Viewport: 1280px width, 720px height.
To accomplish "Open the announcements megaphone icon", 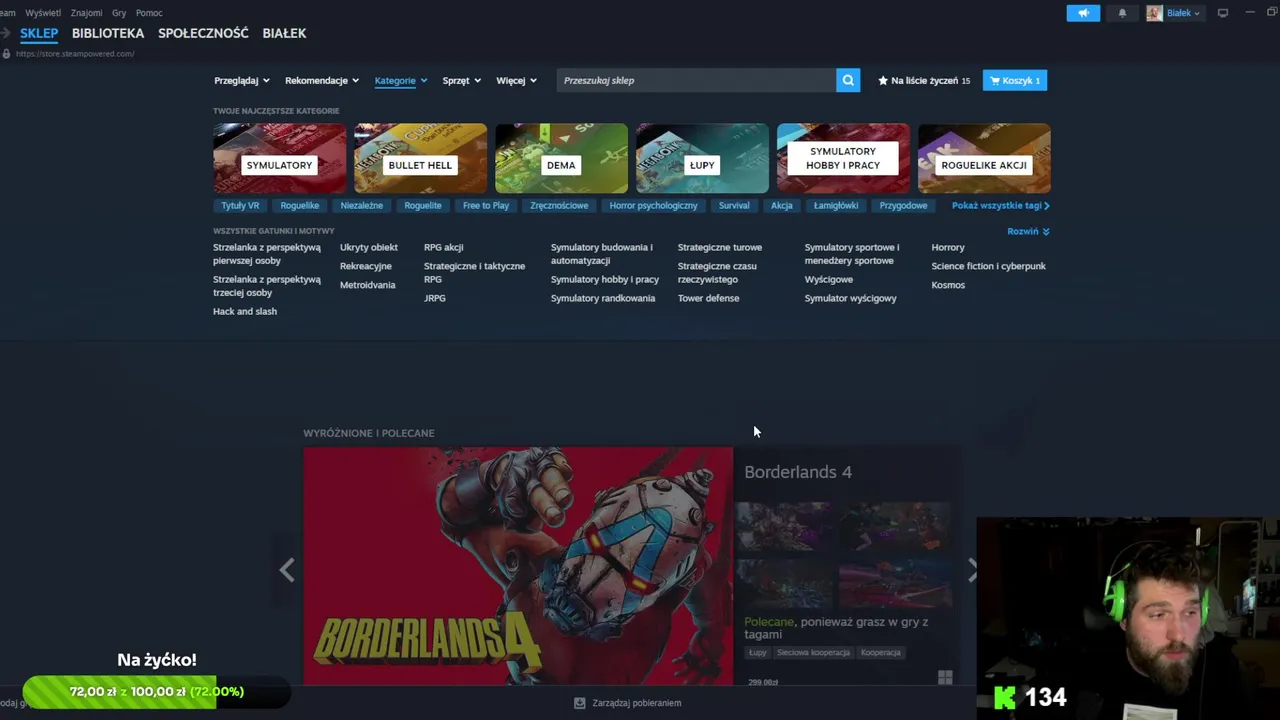I will click(1083, 13).
